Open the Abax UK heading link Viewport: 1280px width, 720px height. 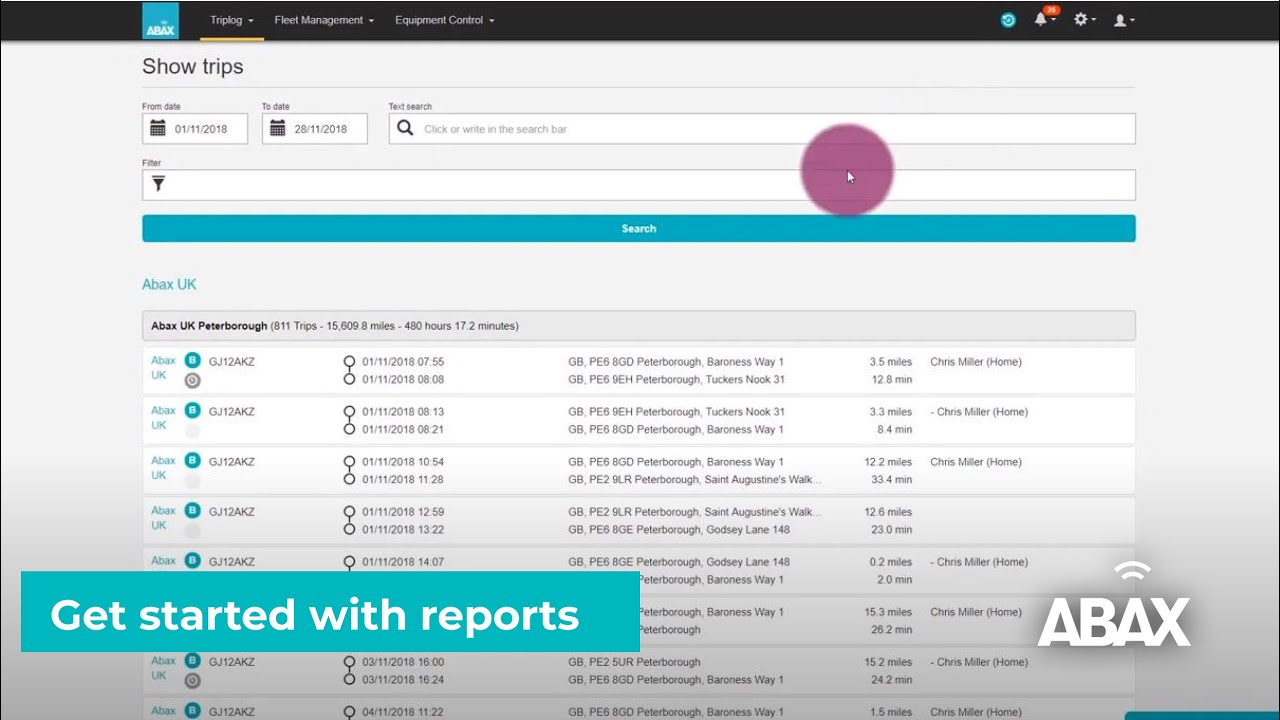pyautogui.click(x=169, y=284)
